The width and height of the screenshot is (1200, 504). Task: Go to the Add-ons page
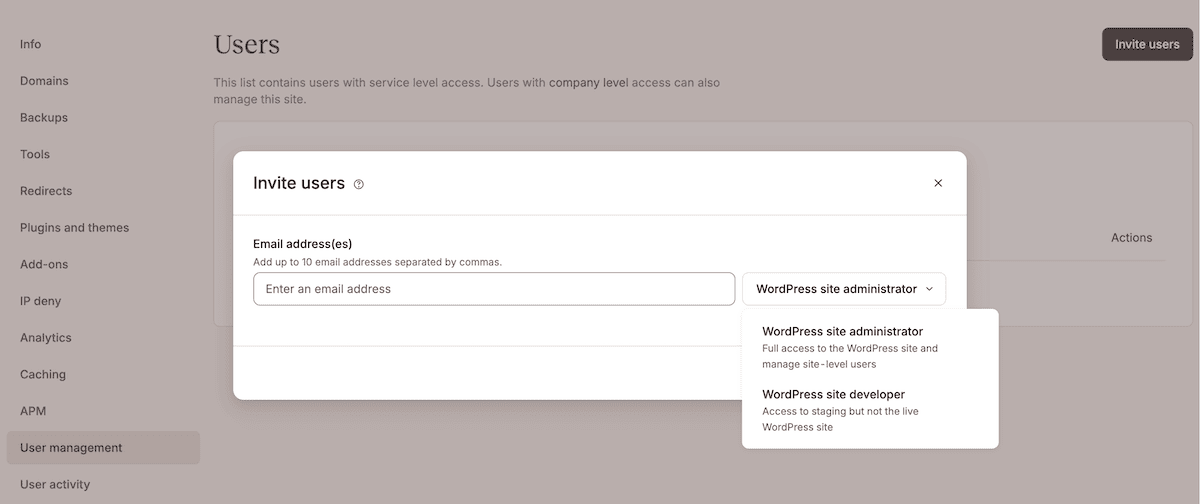(43, 264)
